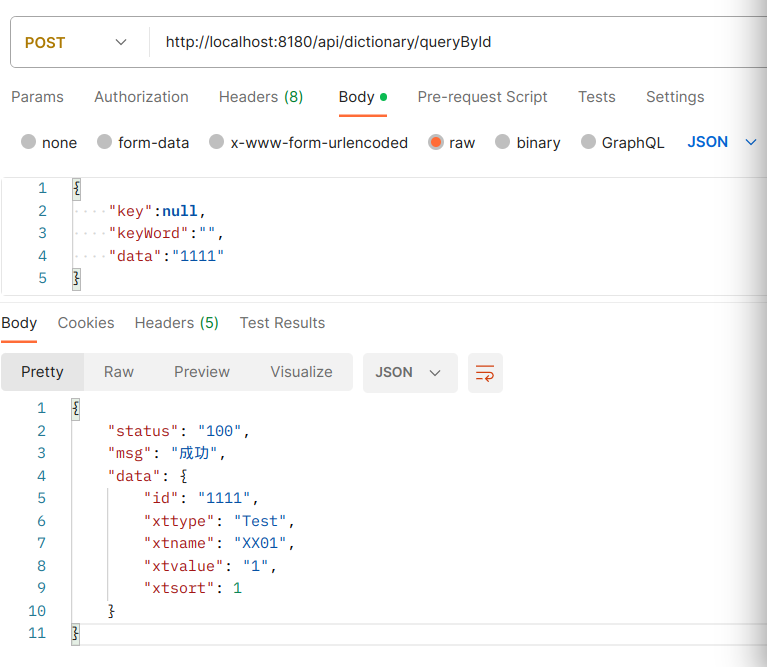This screenshot has width=767, height=667.
Task: Select the raw body radio button
Action: coord(436,142)
